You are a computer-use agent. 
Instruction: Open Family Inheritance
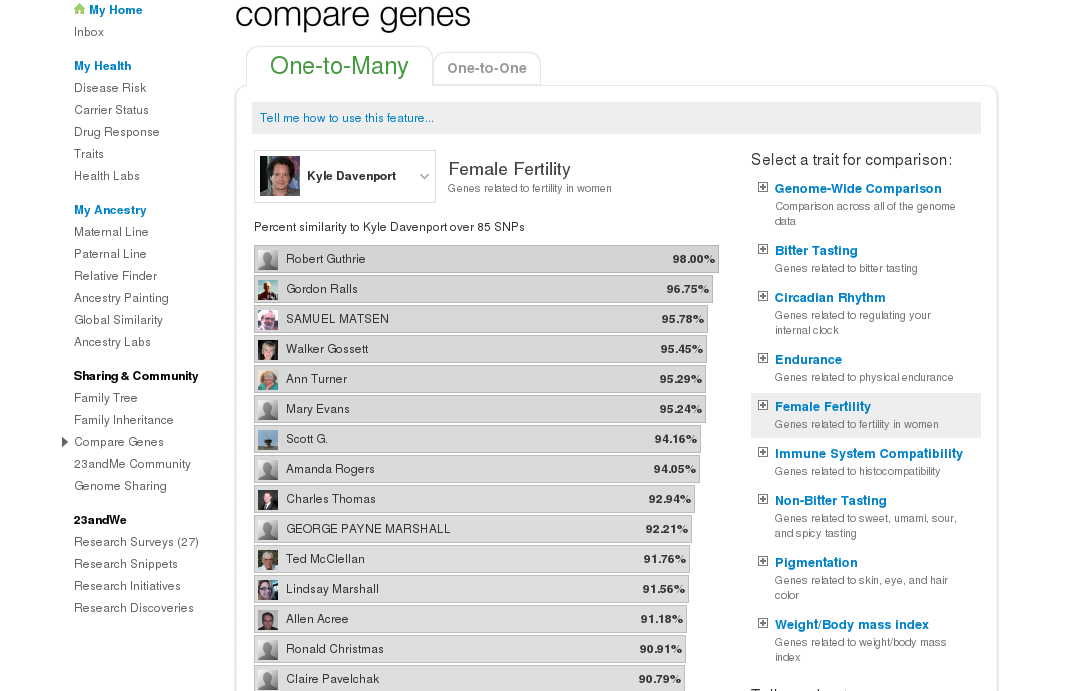click(x=123, y=419)
